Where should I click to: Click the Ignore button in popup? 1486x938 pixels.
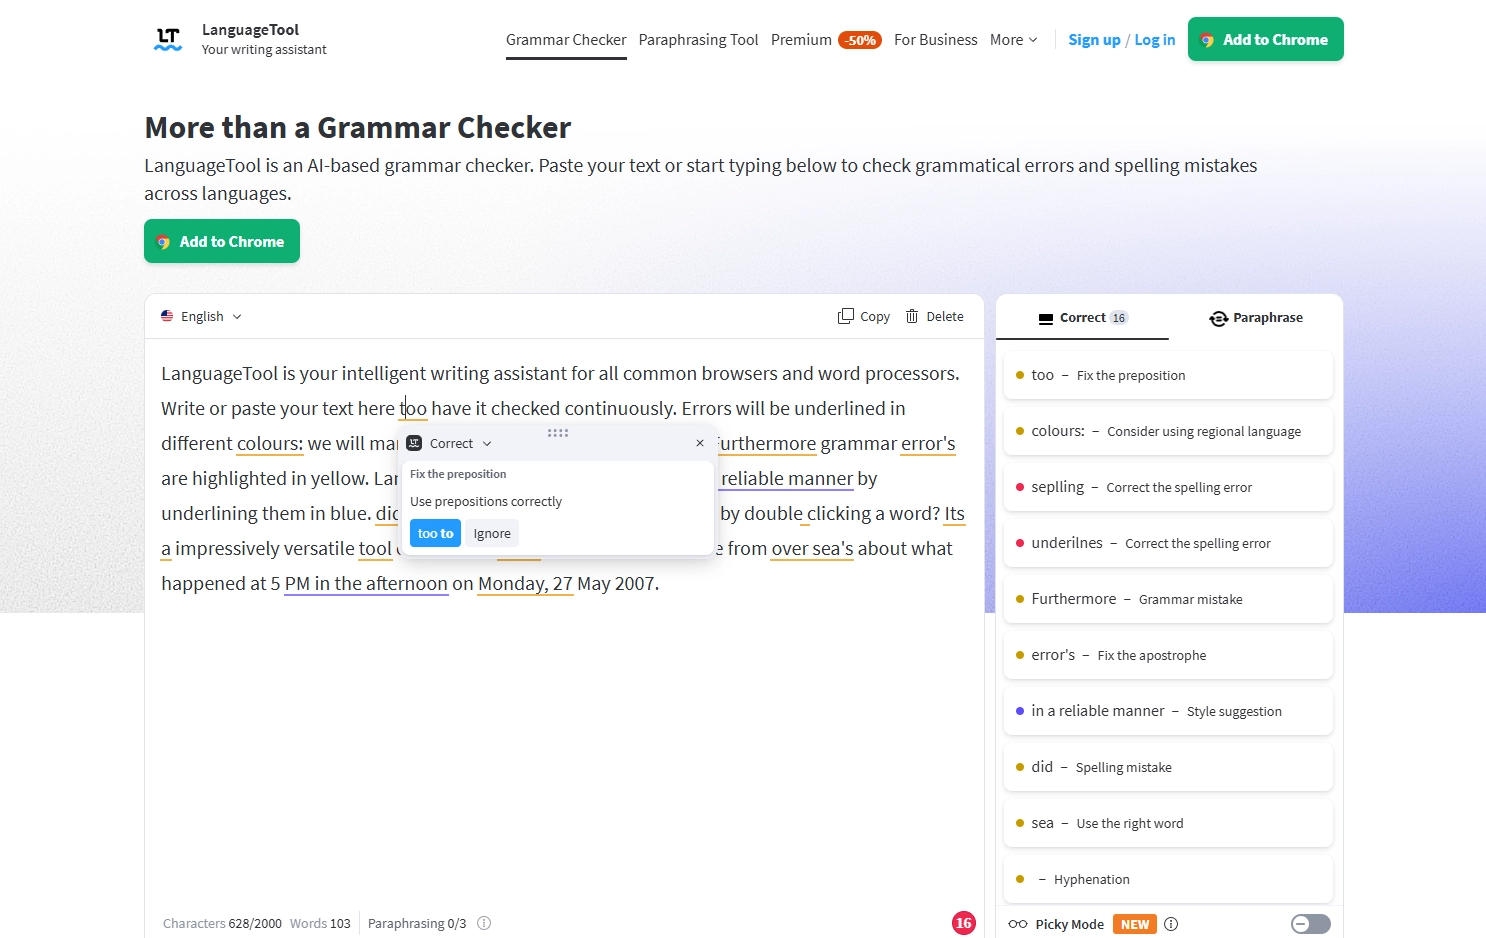point(492,533)
